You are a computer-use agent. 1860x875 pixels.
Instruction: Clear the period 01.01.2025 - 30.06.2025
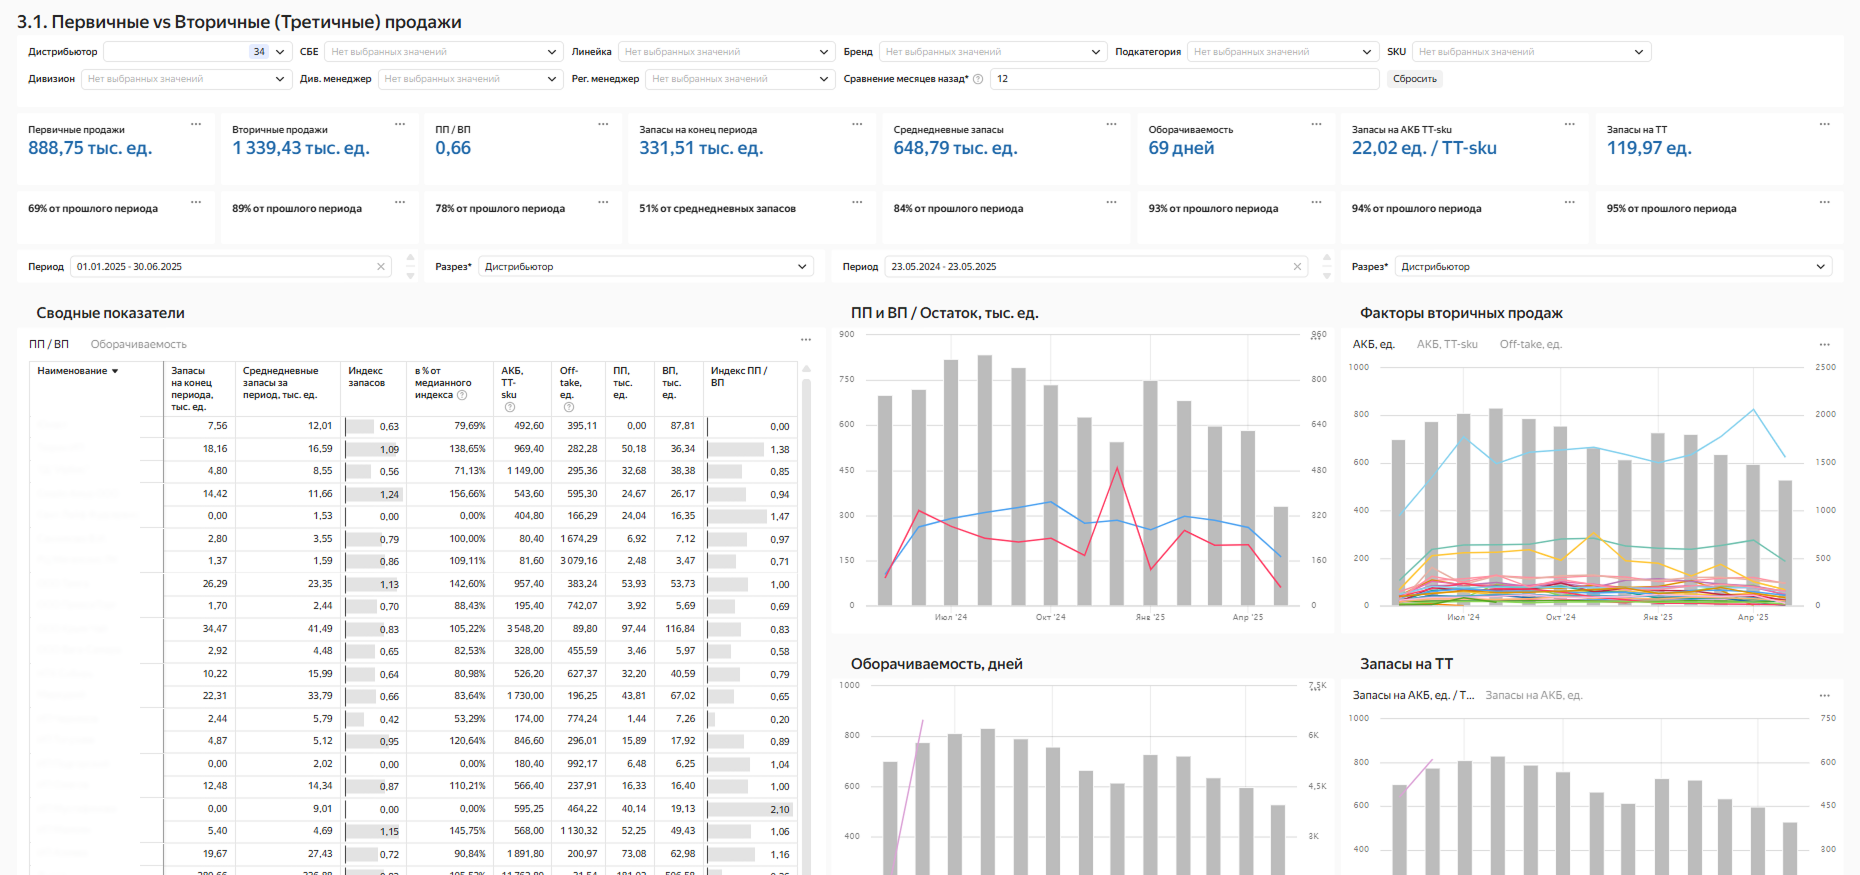pyautogui.click(x=381, y=267)
